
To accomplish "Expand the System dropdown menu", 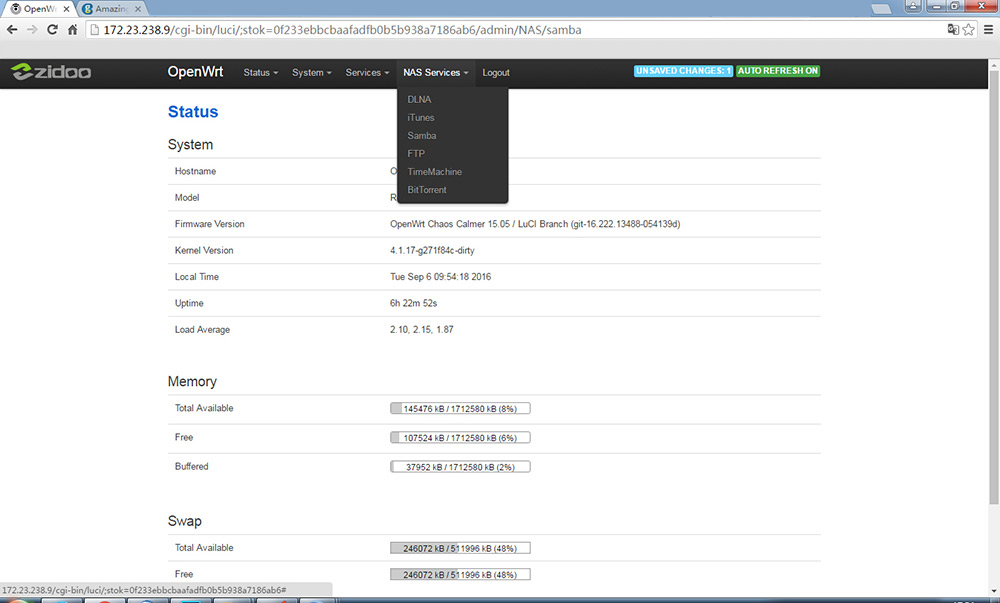I will tap(311, 73).
